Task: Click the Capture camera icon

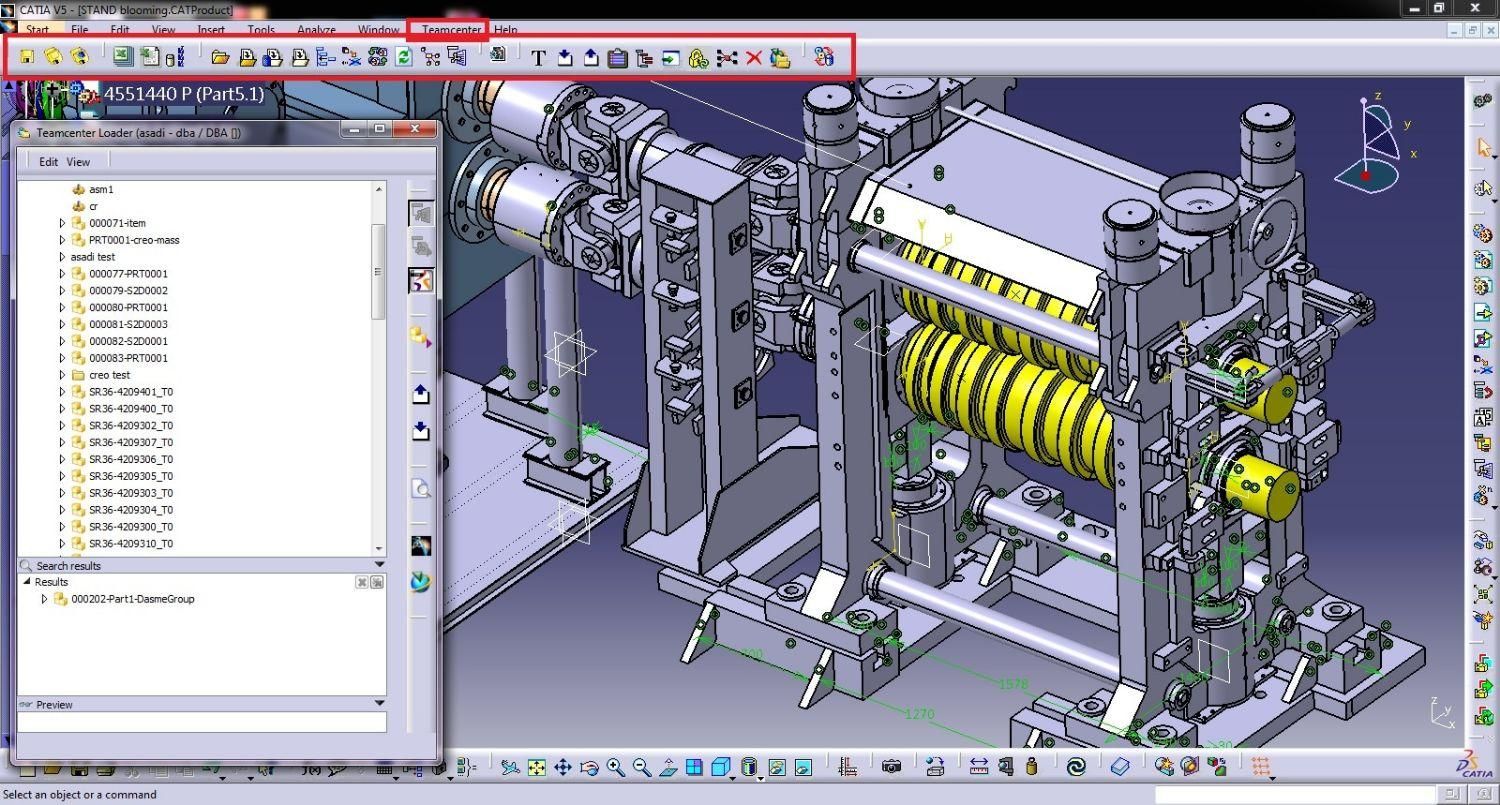Action: click(891, 767)
